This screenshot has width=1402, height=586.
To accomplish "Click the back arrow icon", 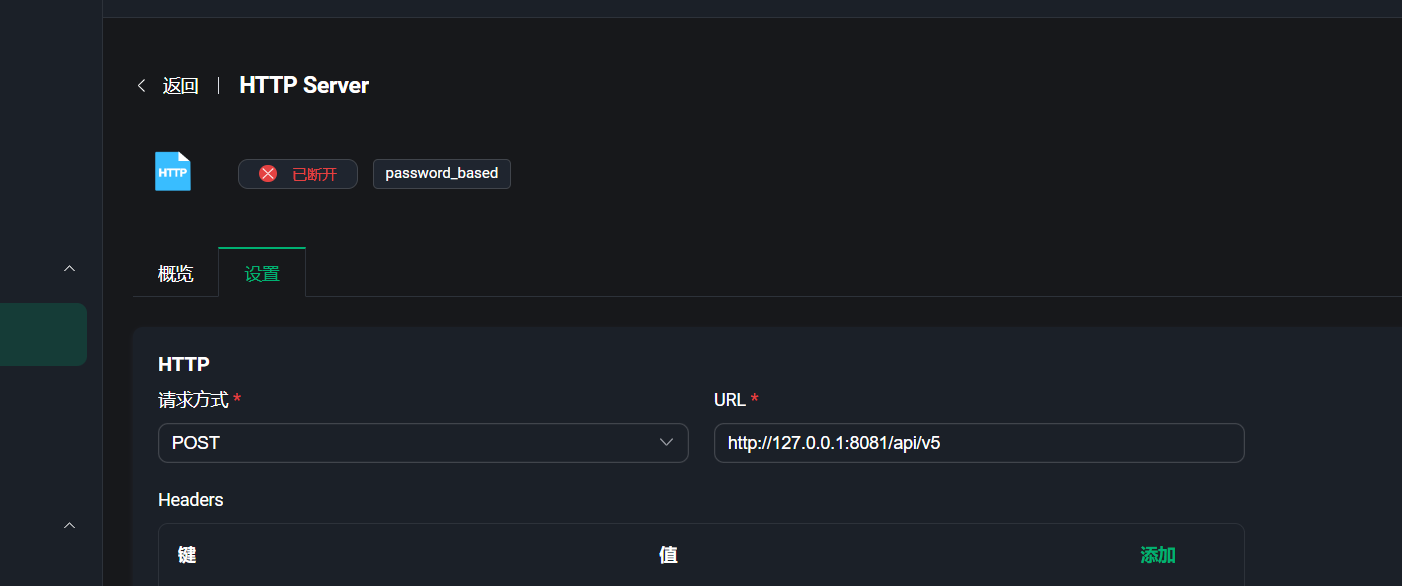I will pos(142,86).
